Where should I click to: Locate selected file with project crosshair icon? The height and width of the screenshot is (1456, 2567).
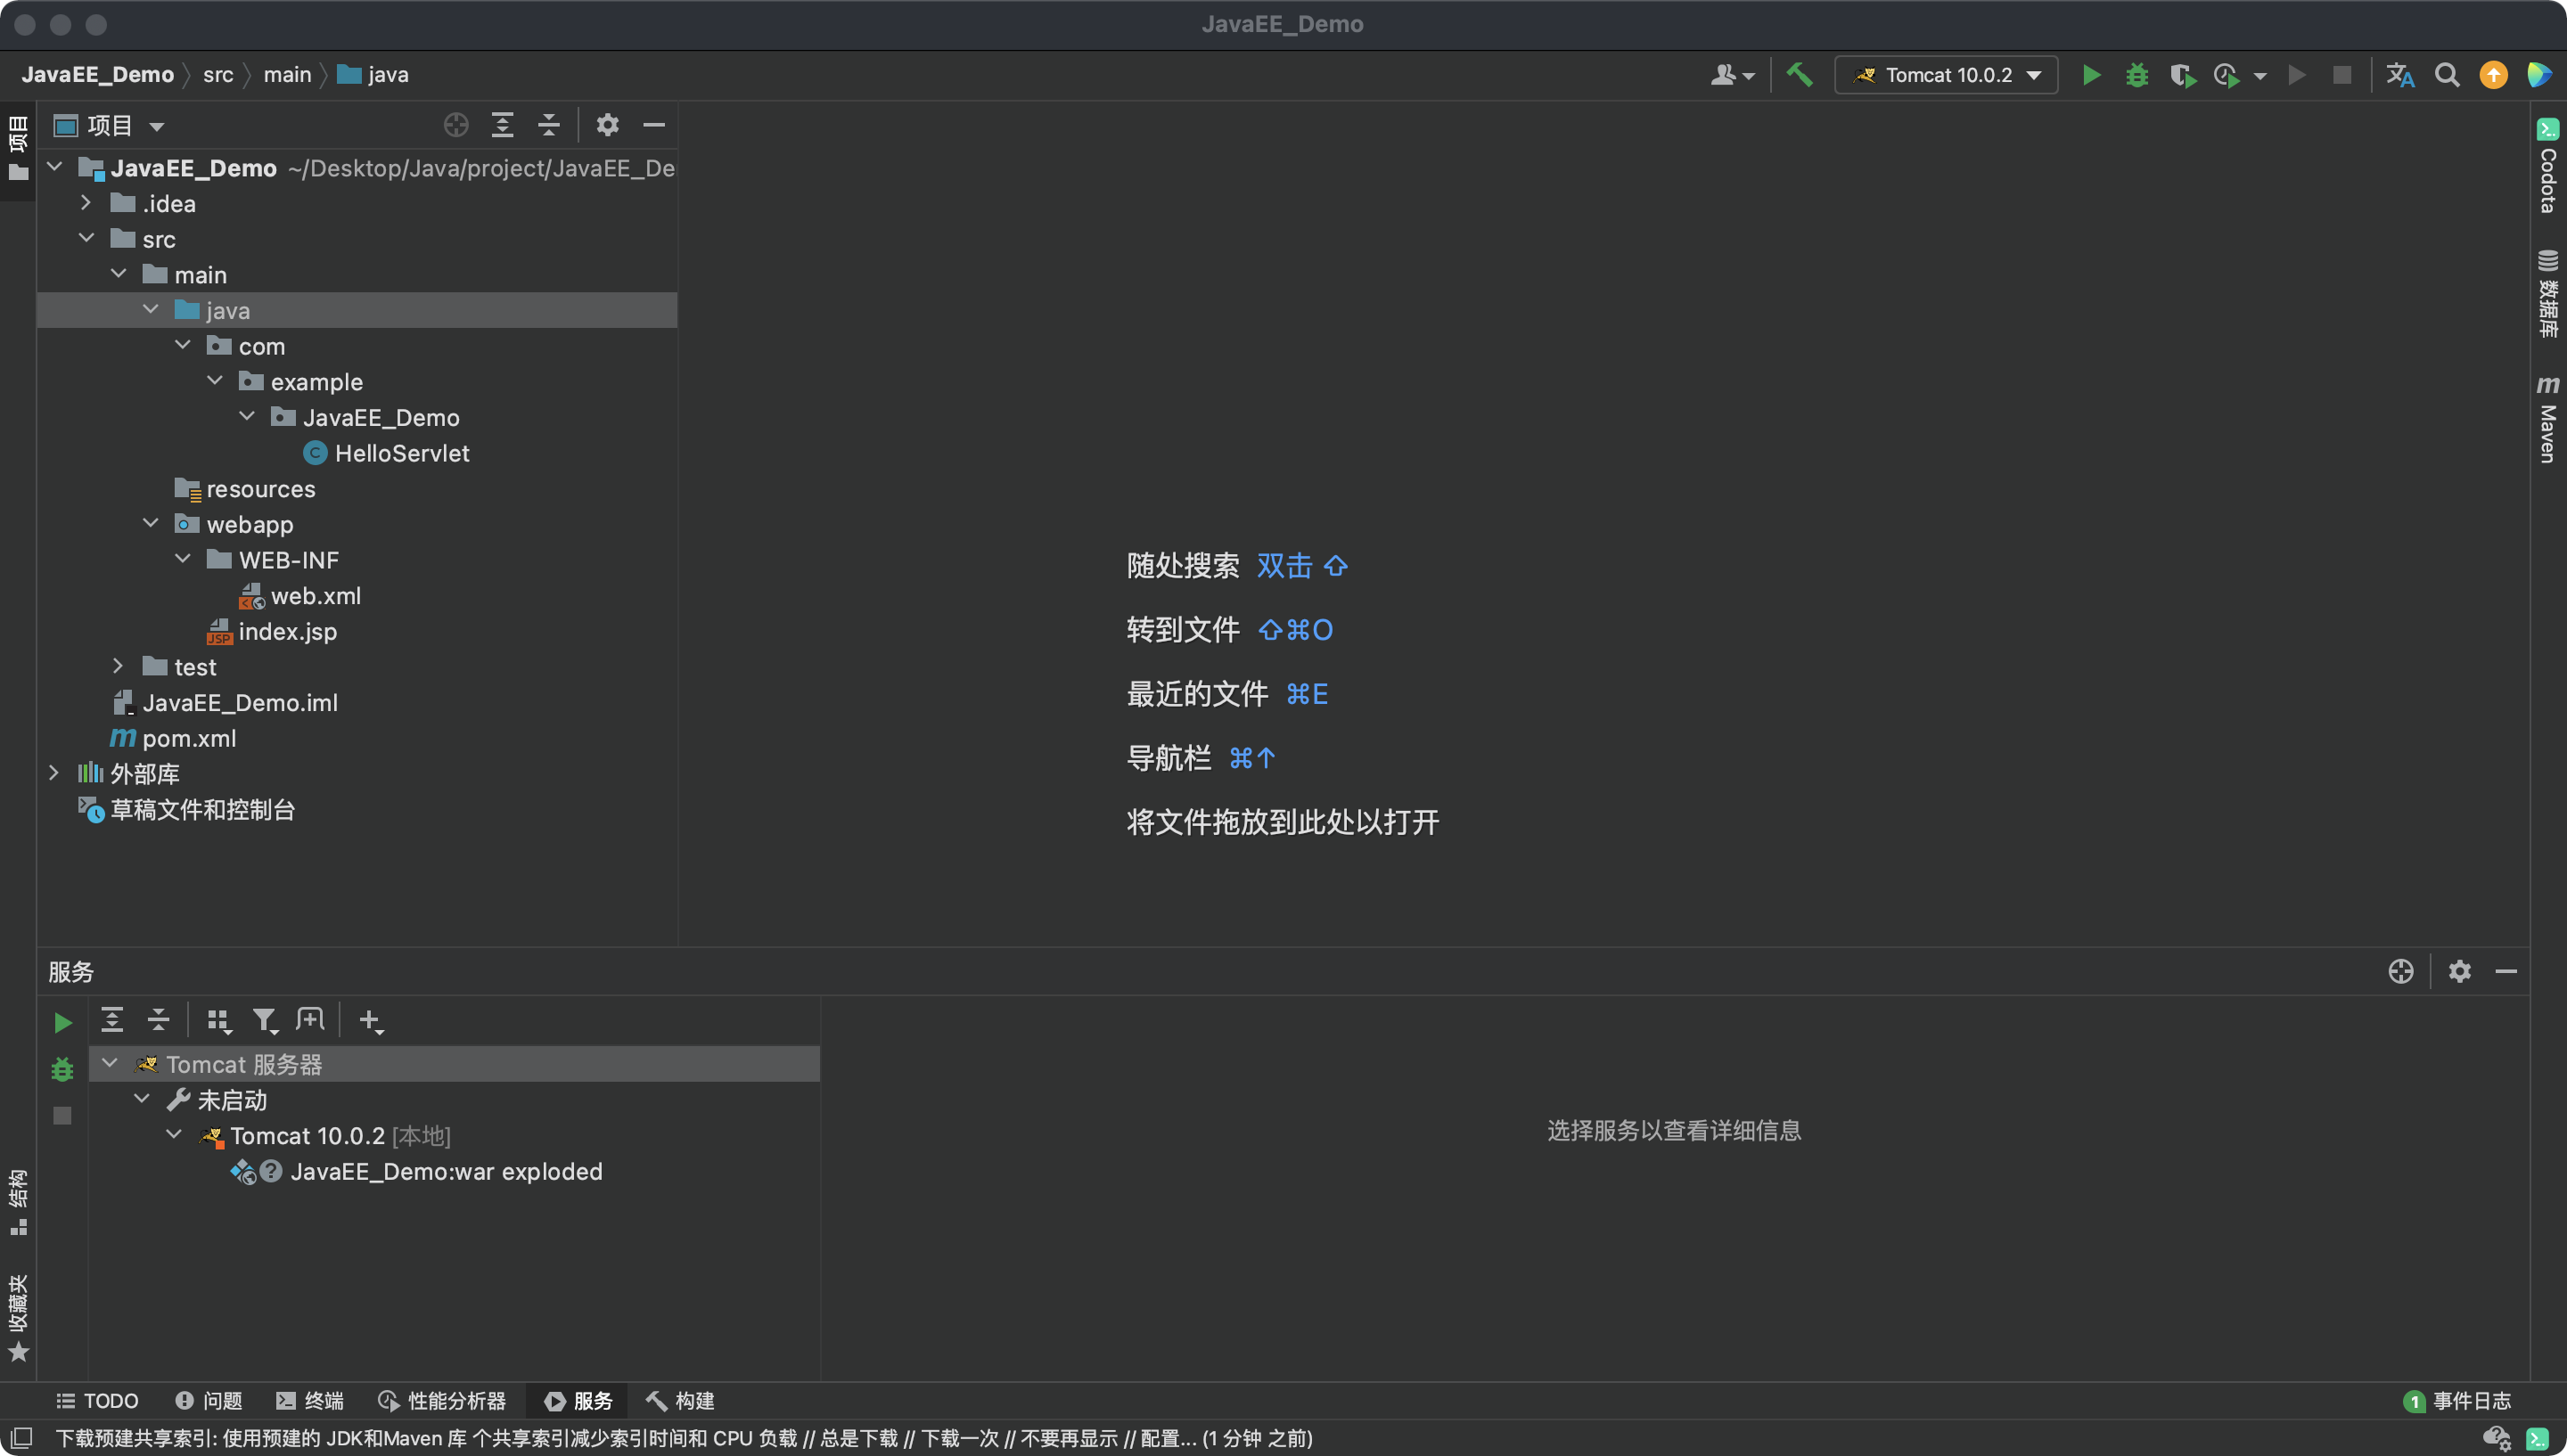pyautogui.click(x=456, y=125)
